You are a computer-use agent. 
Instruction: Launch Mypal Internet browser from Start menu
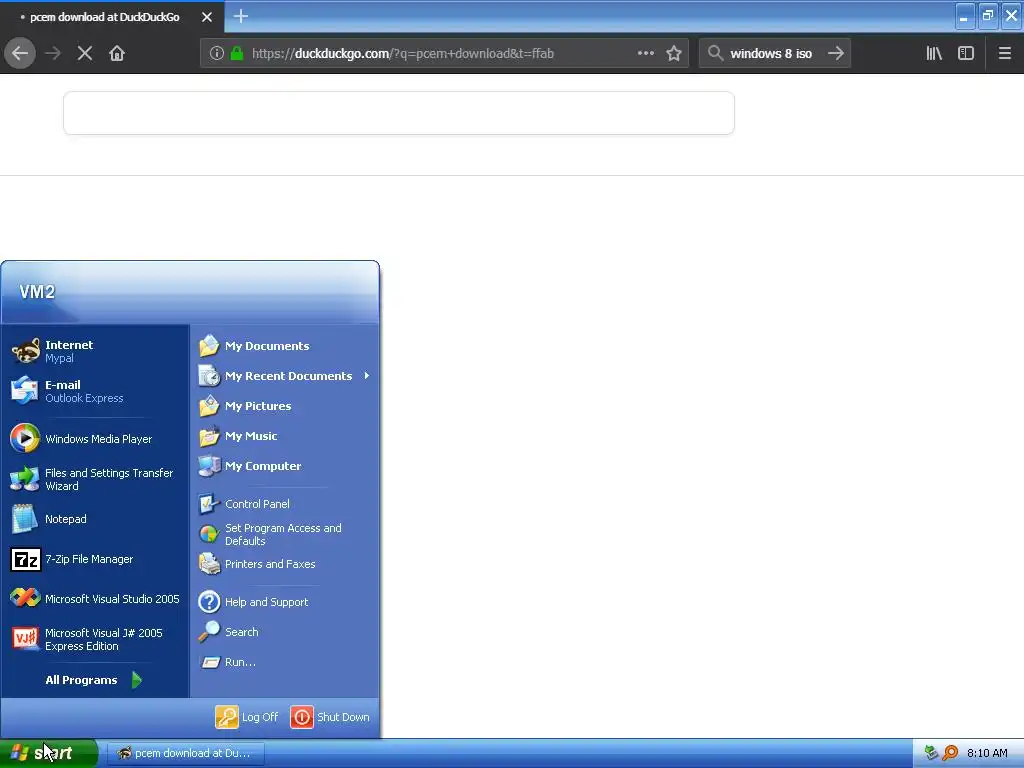click(95, 351)
